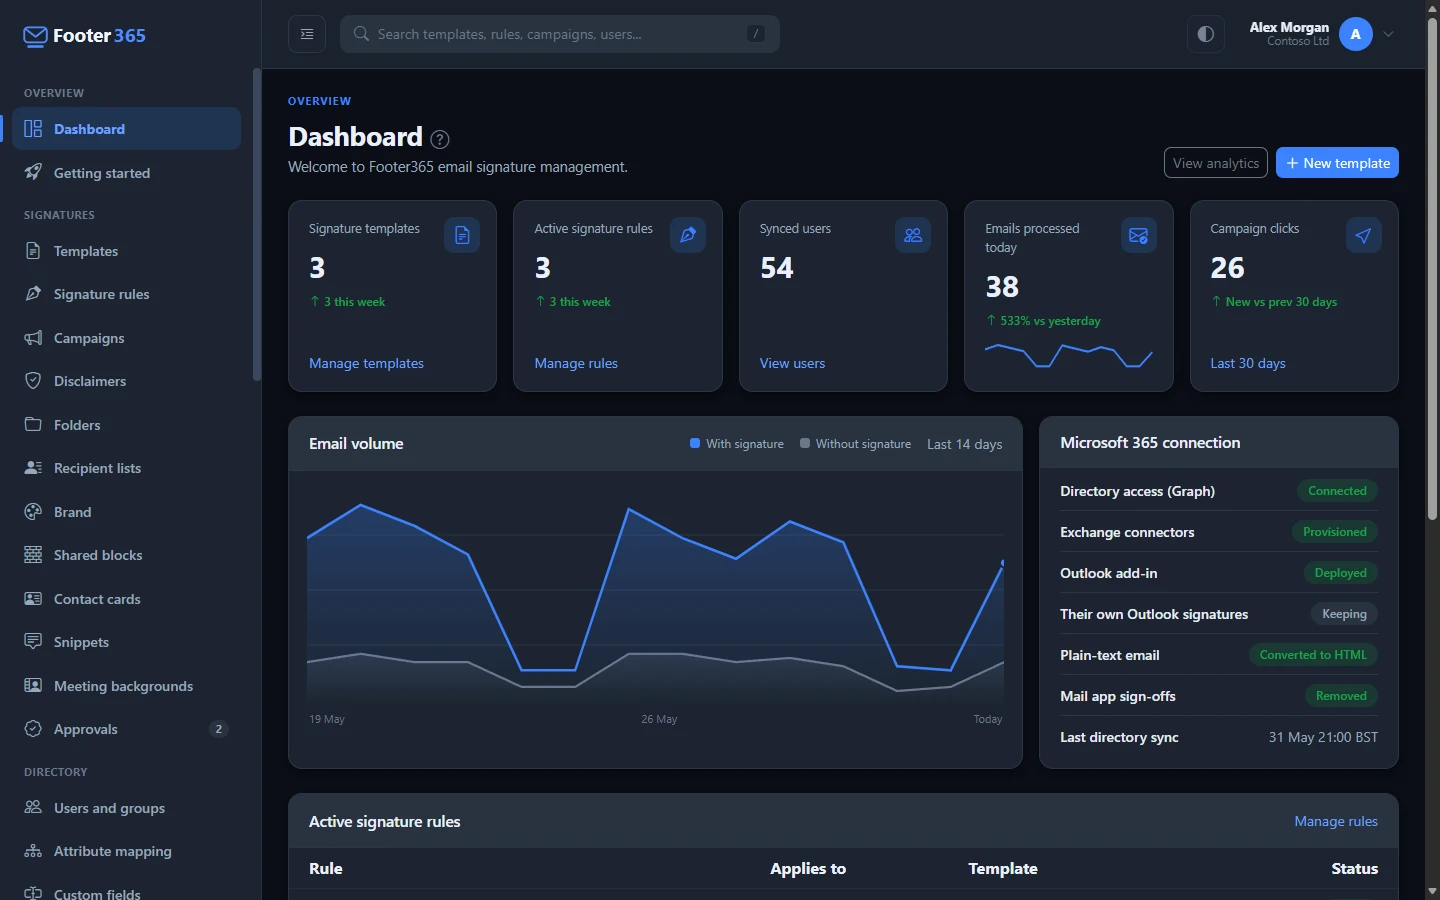The image size is (1440, 900).
Task: Open Signature rules sidebar item
Action: (x=127, y=294)
